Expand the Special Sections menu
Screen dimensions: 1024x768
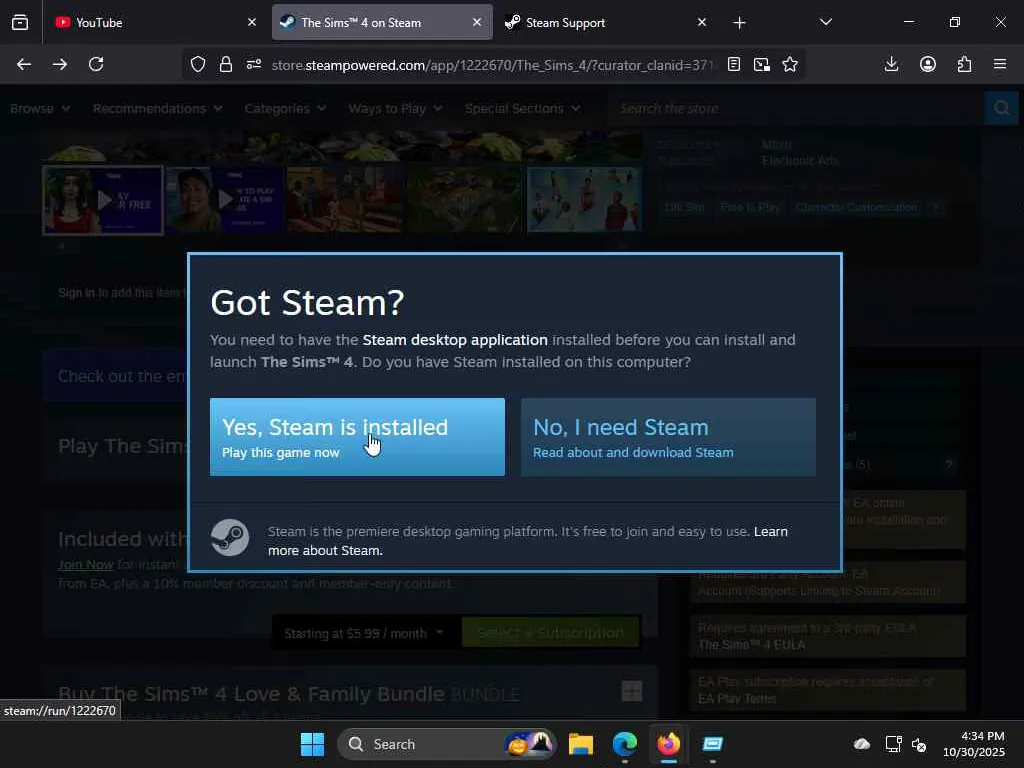tap(522, 108)
